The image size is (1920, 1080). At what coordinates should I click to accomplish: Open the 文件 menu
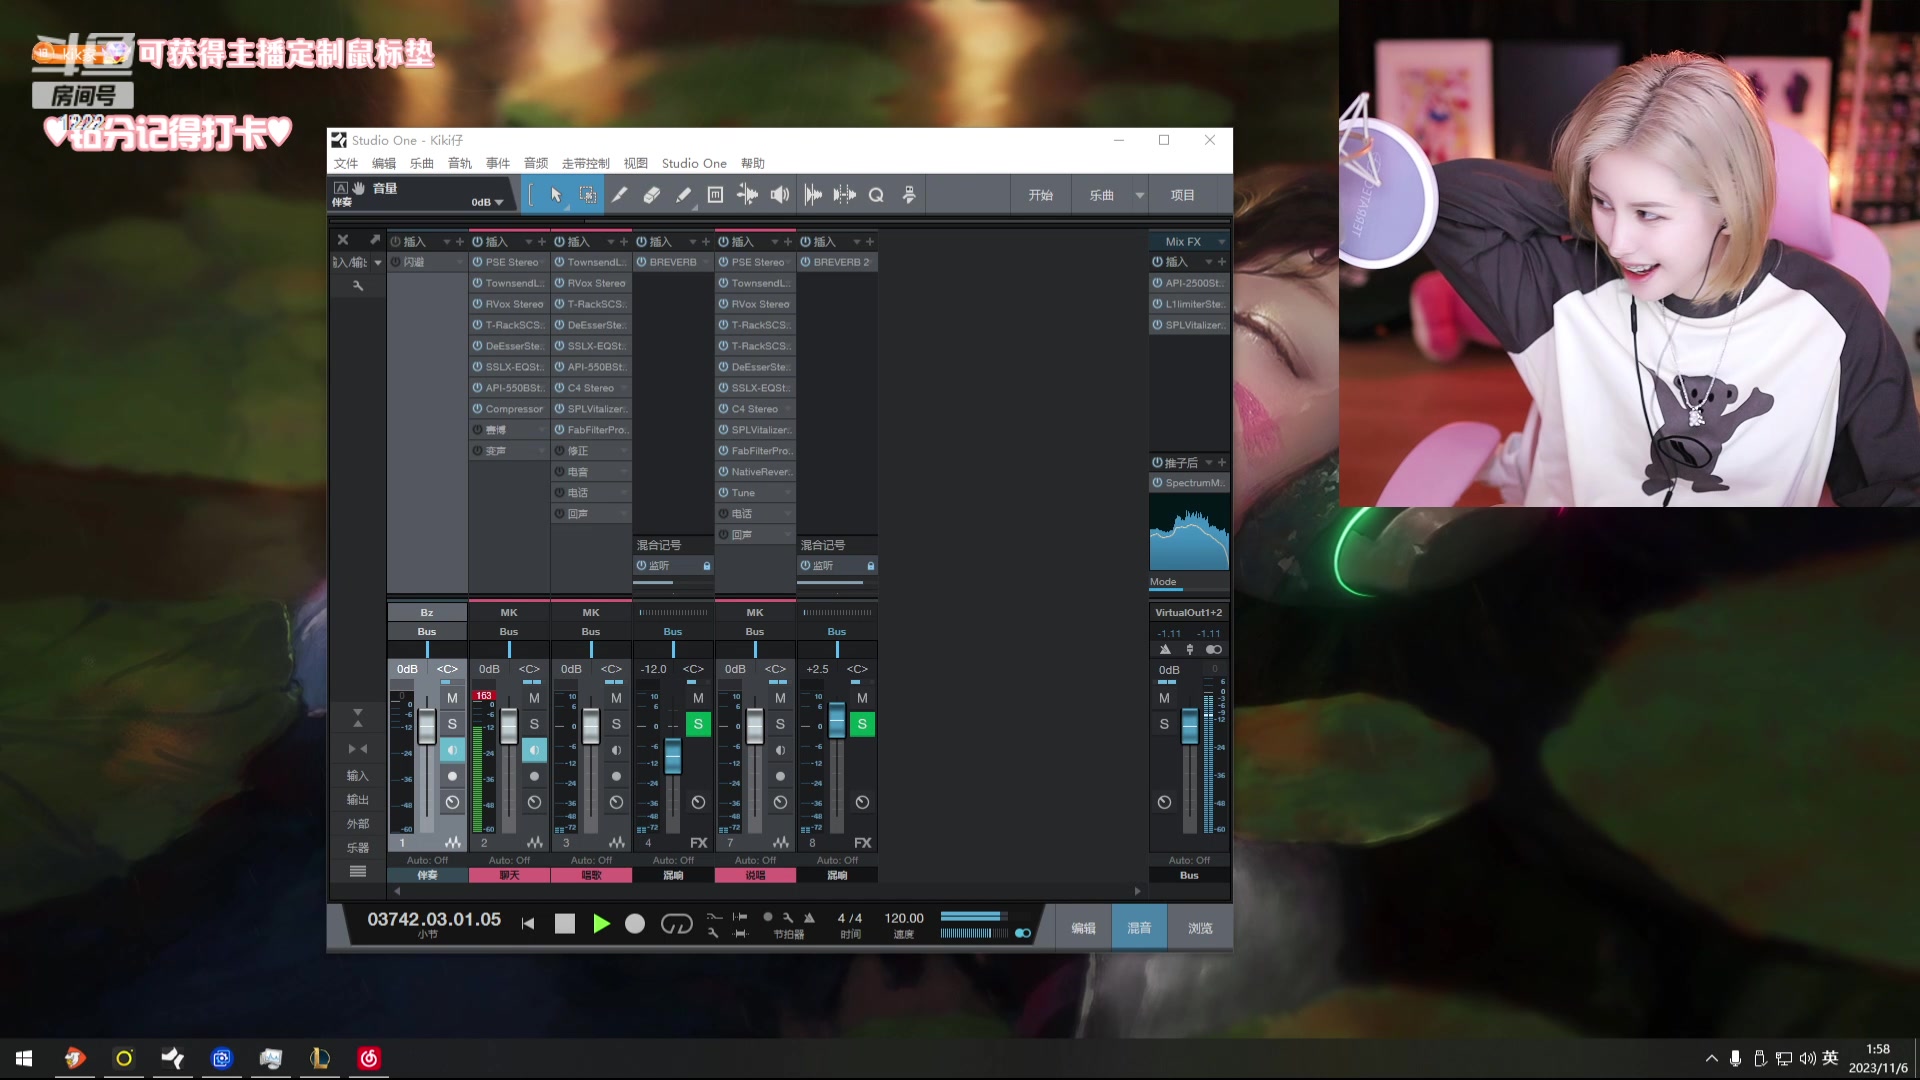click(x=346, y=163)
